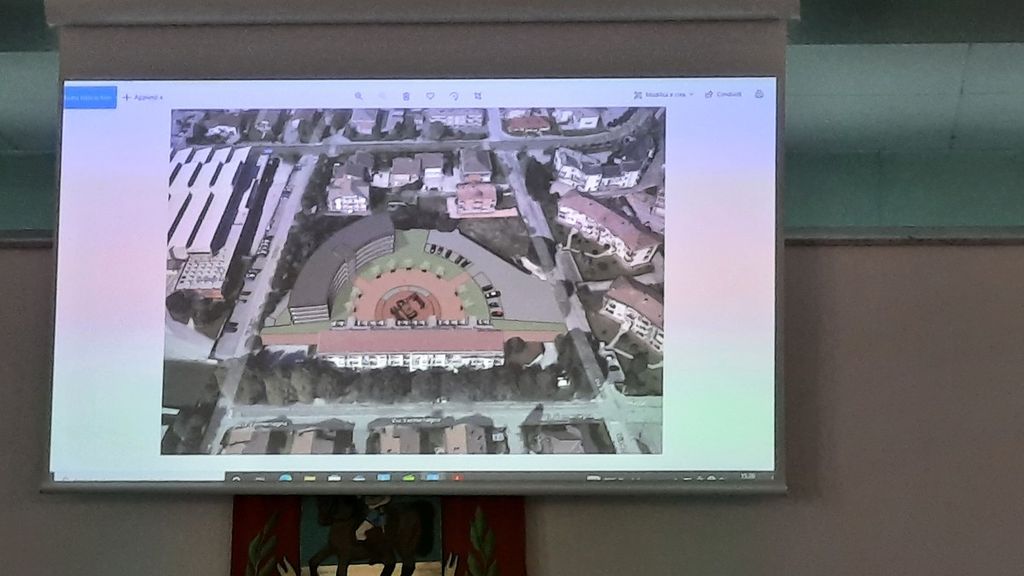Click the red icon in the taskbar
The image size is (1024, 576).
click(458, 477)
